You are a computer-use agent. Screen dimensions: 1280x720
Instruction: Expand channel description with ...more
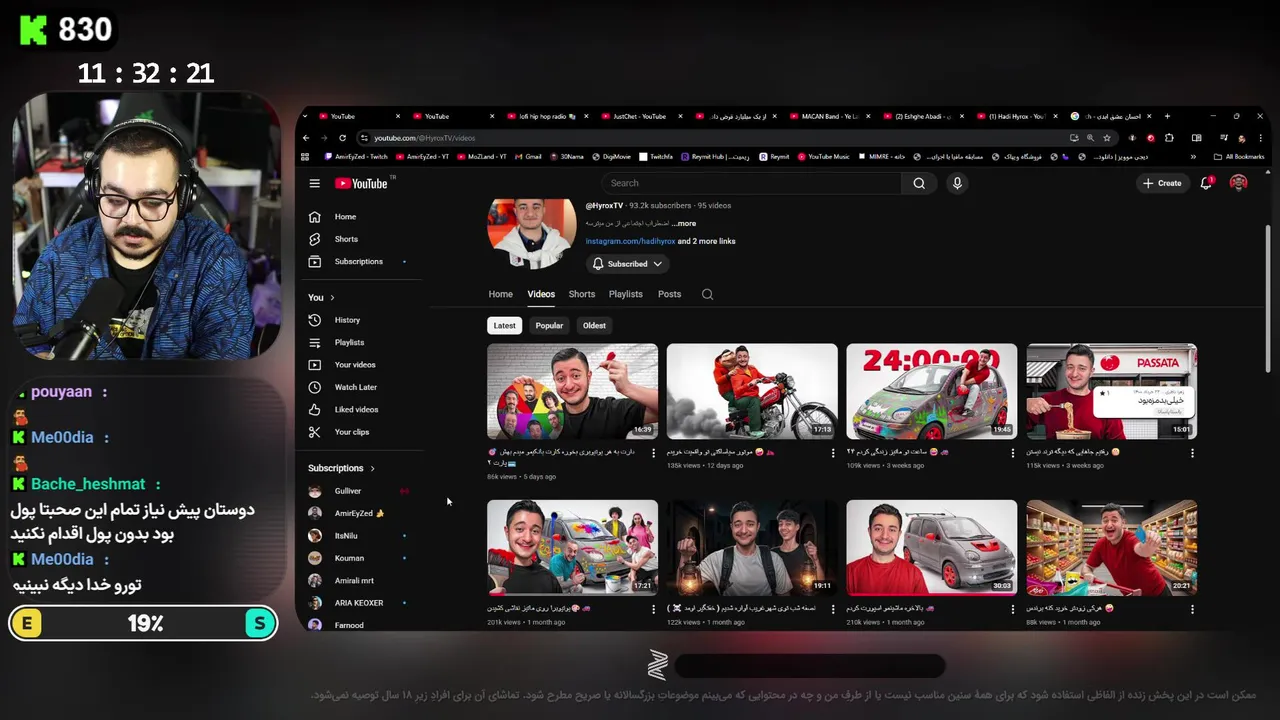pyautogui.click(x=685, y=224)
